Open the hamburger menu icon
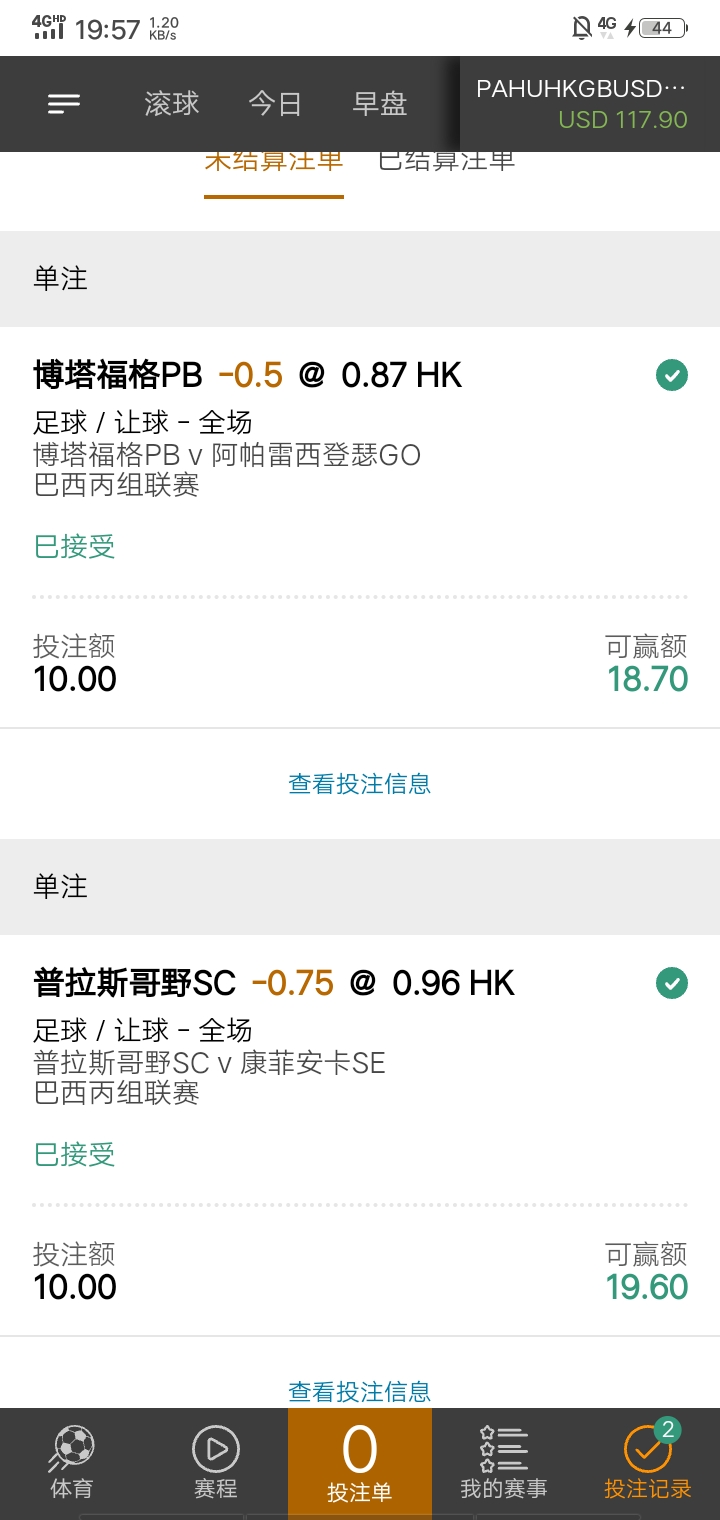Image resolution: width=720 pixels, height=1520 pixels. (64, 103)
